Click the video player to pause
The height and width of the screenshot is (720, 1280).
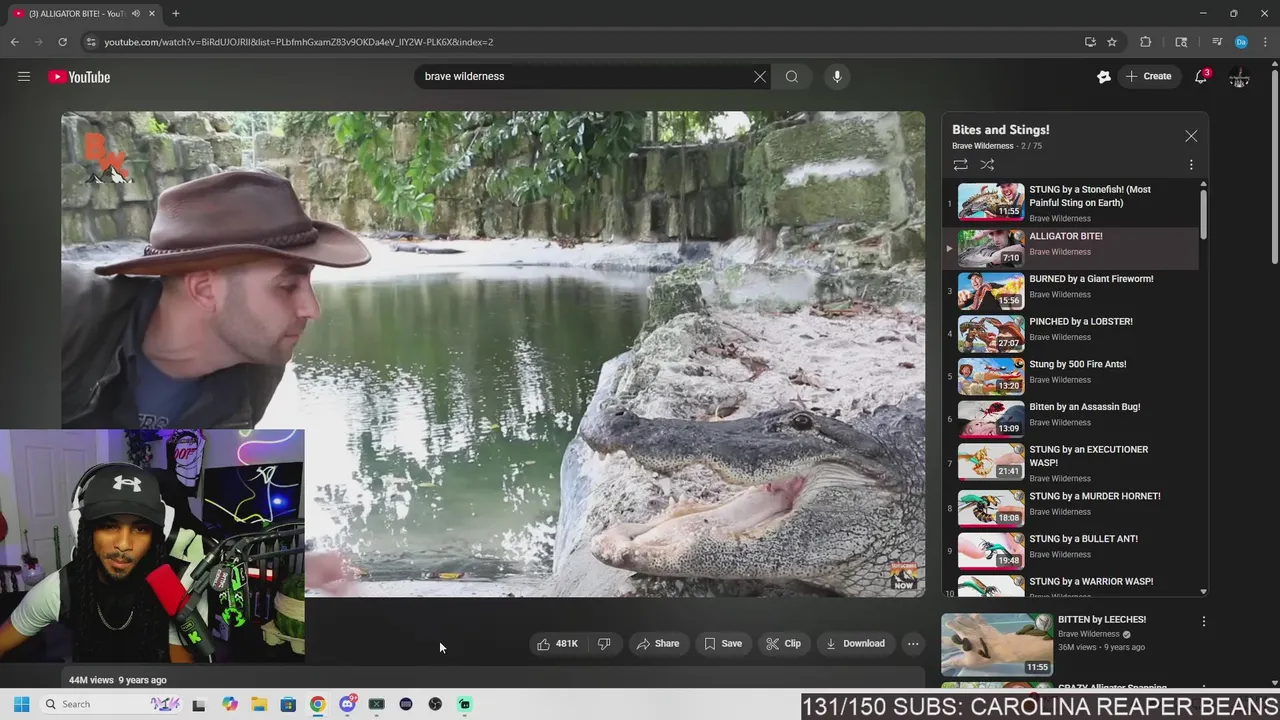coord(493,354)
